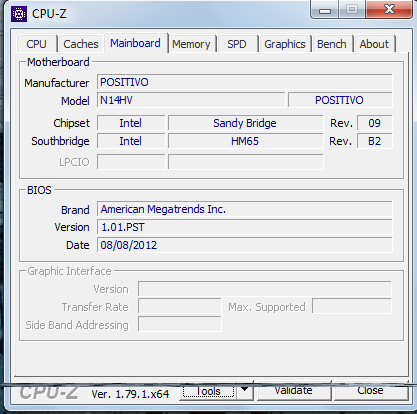Switch to the CPU tab
The image size is (417, 414).
[36, 44]
